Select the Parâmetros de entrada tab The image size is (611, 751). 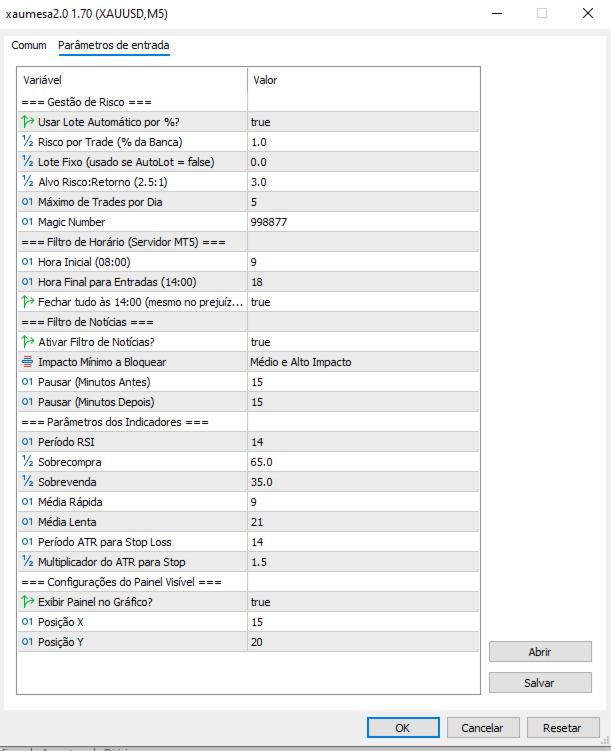click(x=113, y=45)
